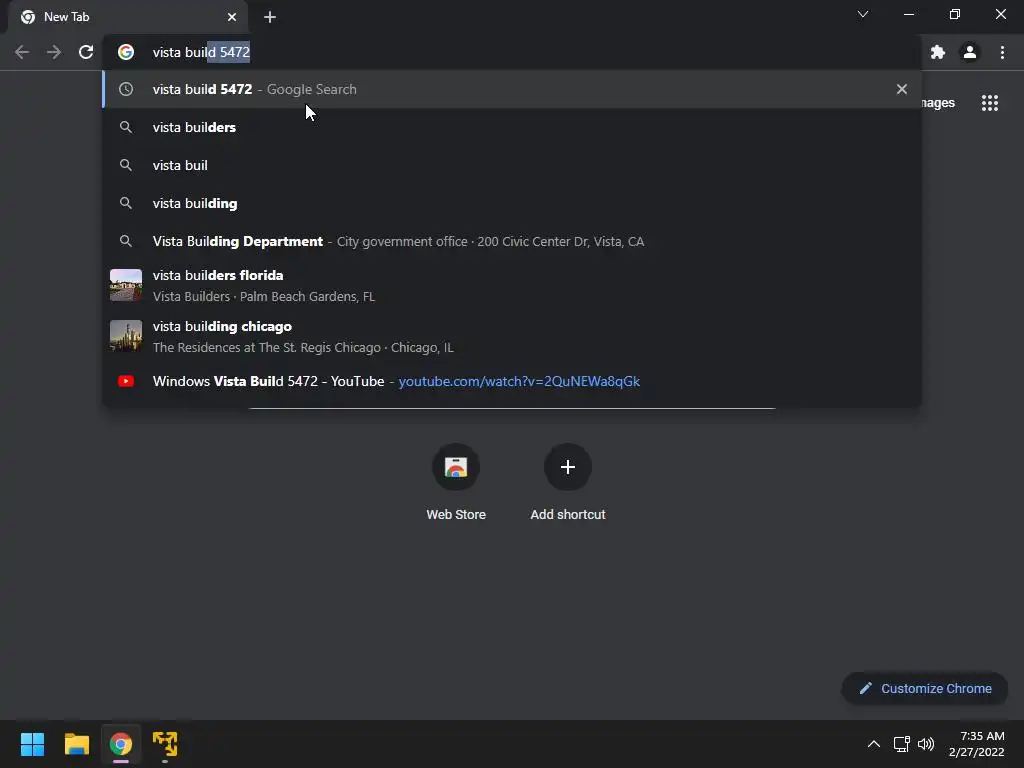Expand the tab search chevron
The width and height of the screenshot is (1024, 768).
click(863, 14)
